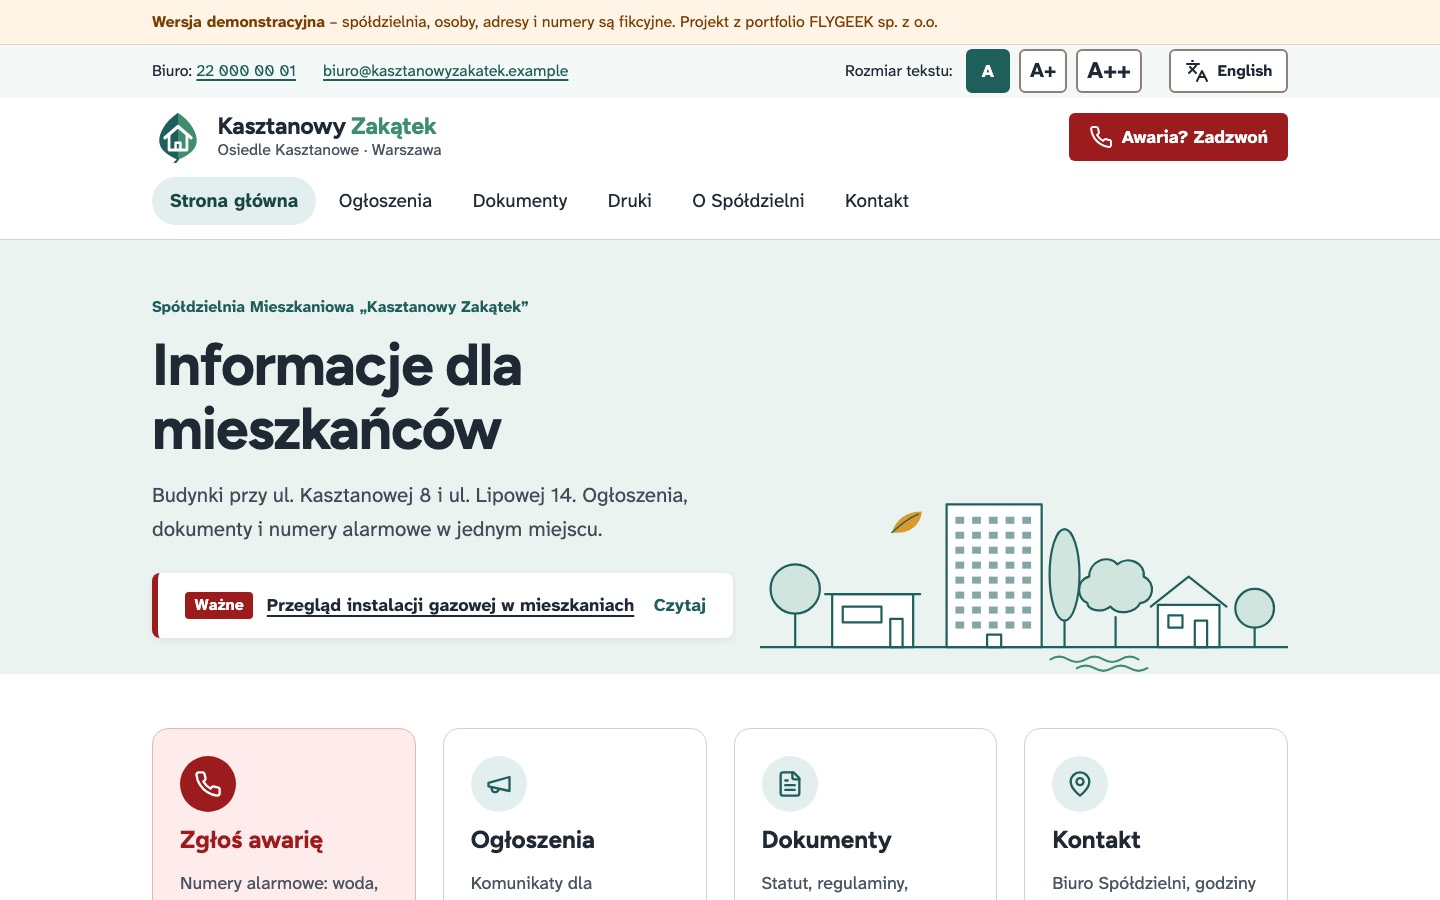Click the document icon above Dokumenty card
The width and height of the screenshot is (1440, 900).
tap(790, 784)
